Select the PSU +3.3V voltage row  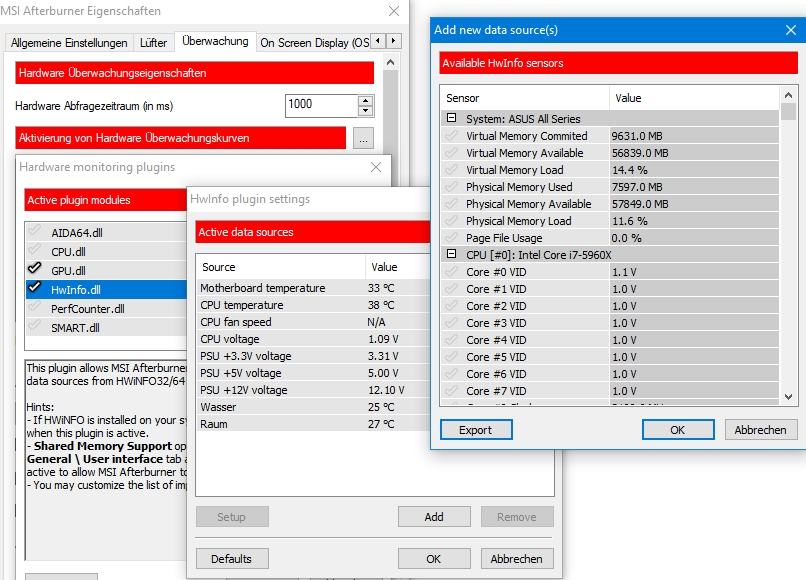click(x=314, y=356)
